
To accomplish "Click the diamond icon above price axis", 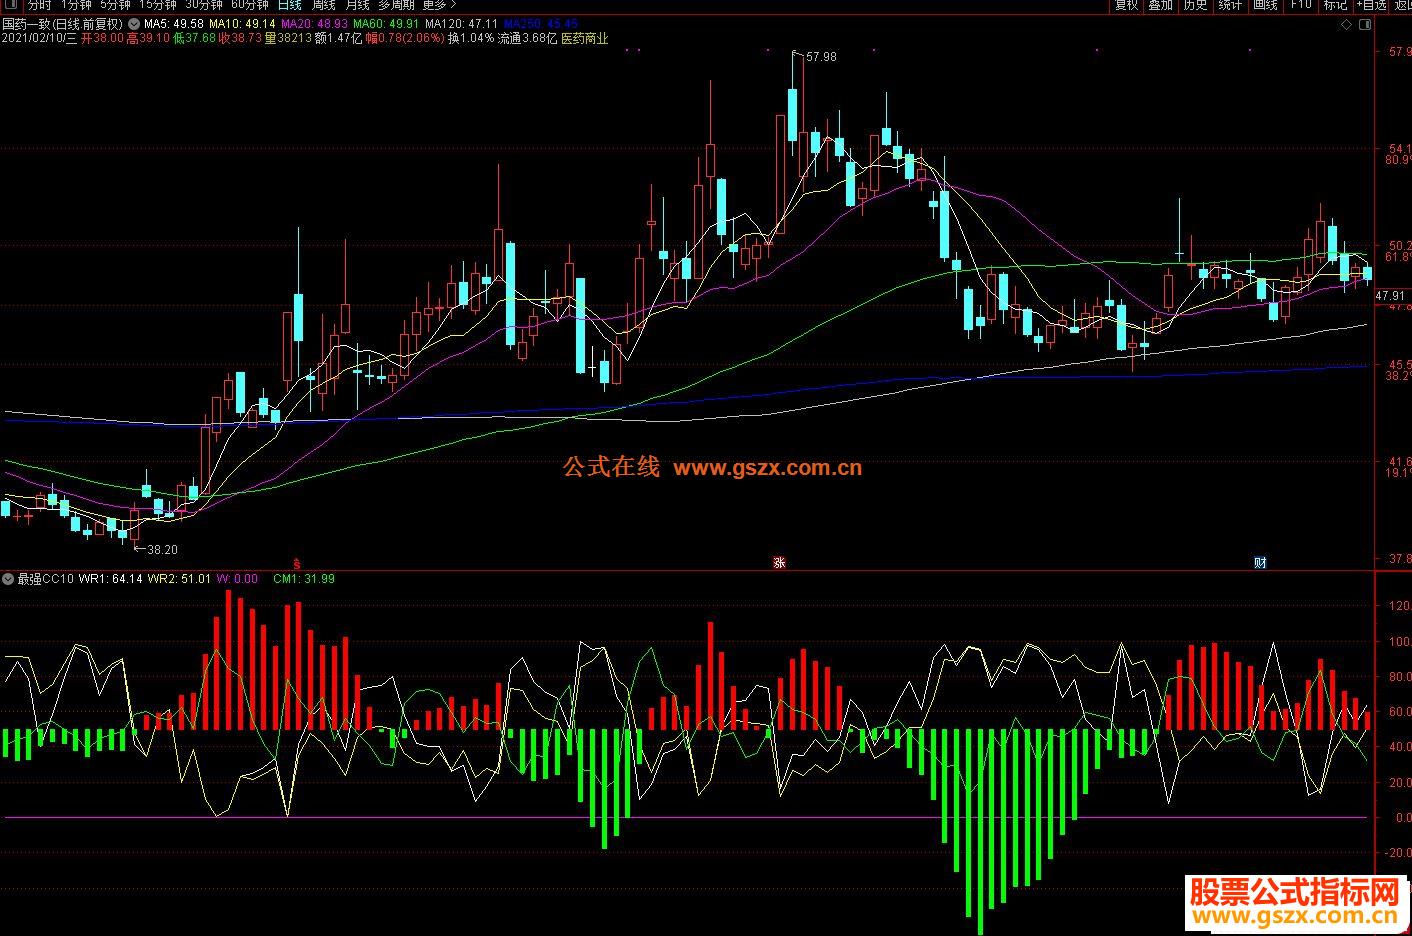I will (x=1347, y=24).
